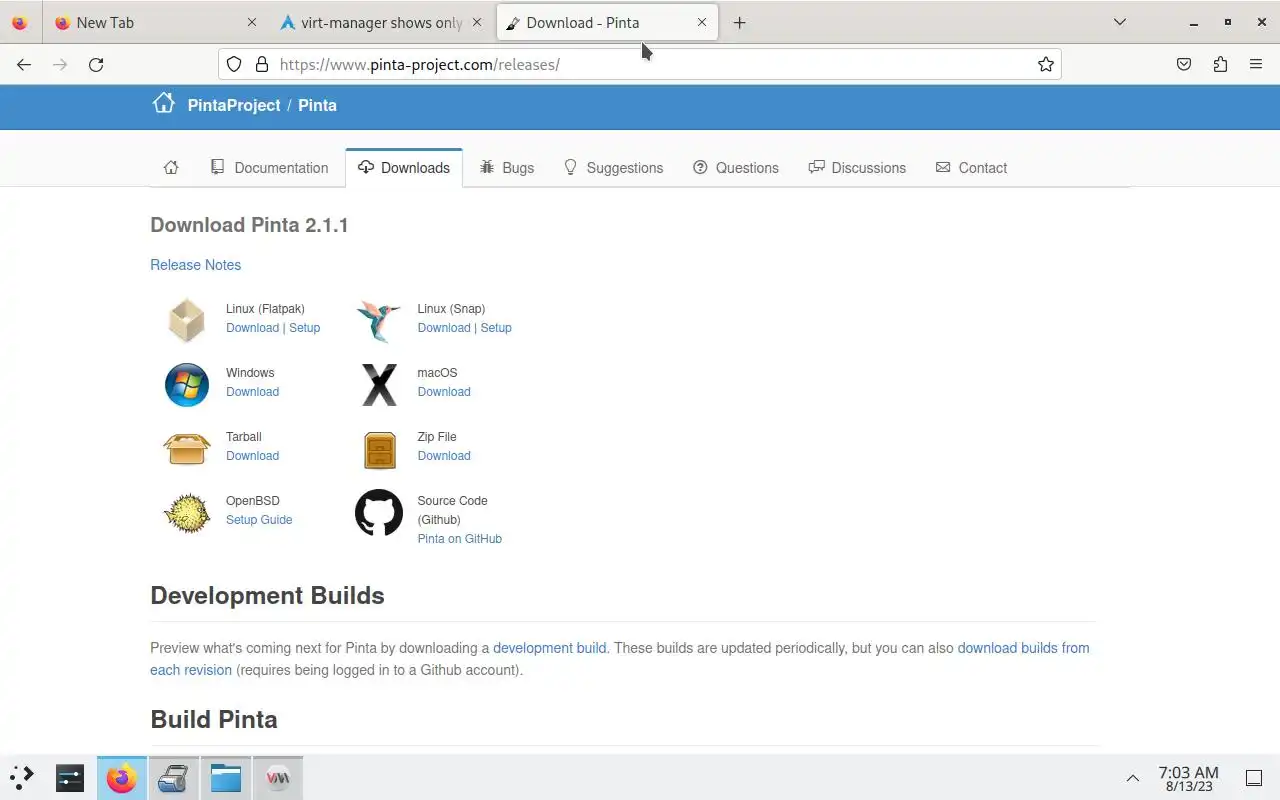Download the Tarball
Viewport: 1280px width, 800px height.
tap(252, 456)
